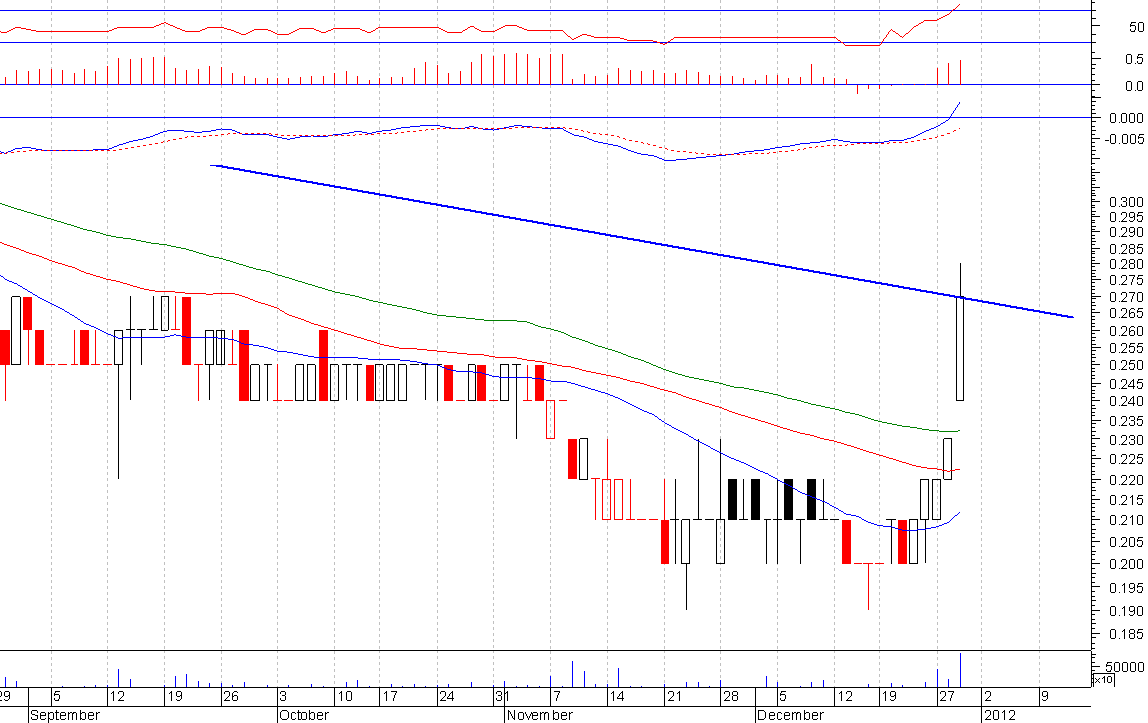The width and height of the screenshot is (1148, 723).
Task: Select the 0.285 price axis label
Action: click(1127, 249)
